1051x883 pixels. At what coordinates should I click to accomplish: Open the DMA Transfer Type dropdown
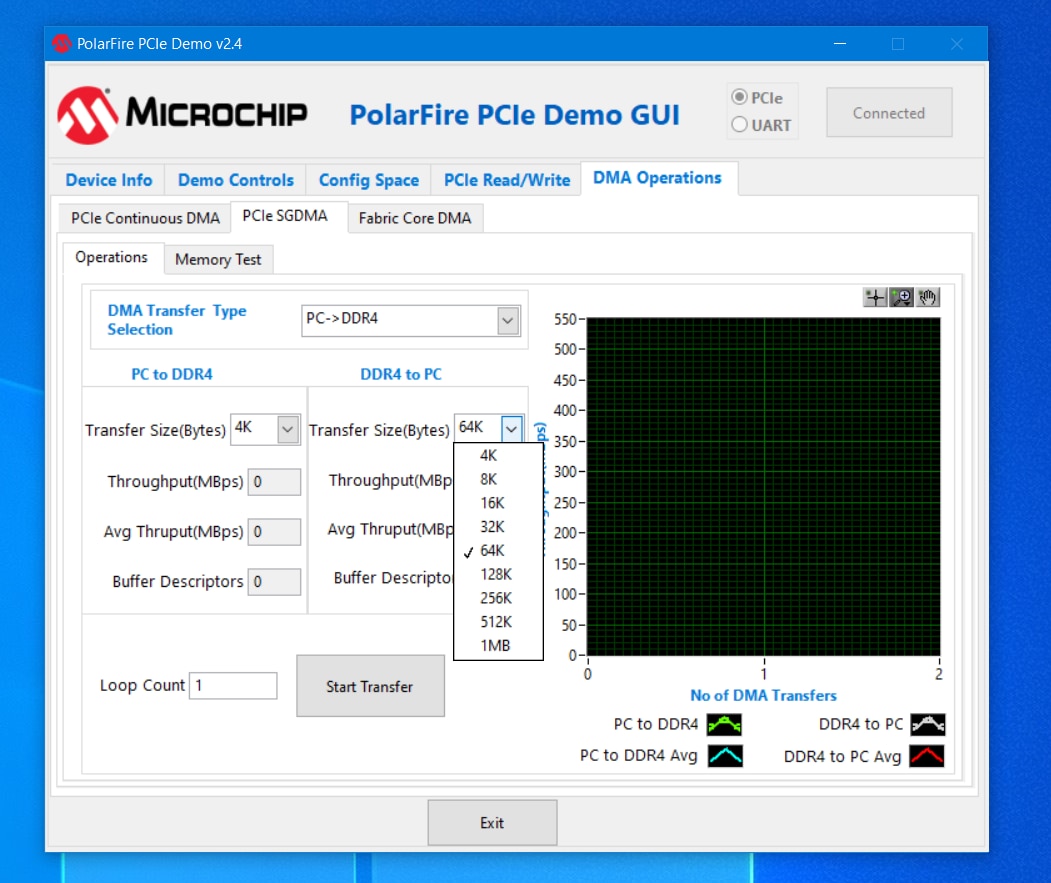click(x=508, y=320)
